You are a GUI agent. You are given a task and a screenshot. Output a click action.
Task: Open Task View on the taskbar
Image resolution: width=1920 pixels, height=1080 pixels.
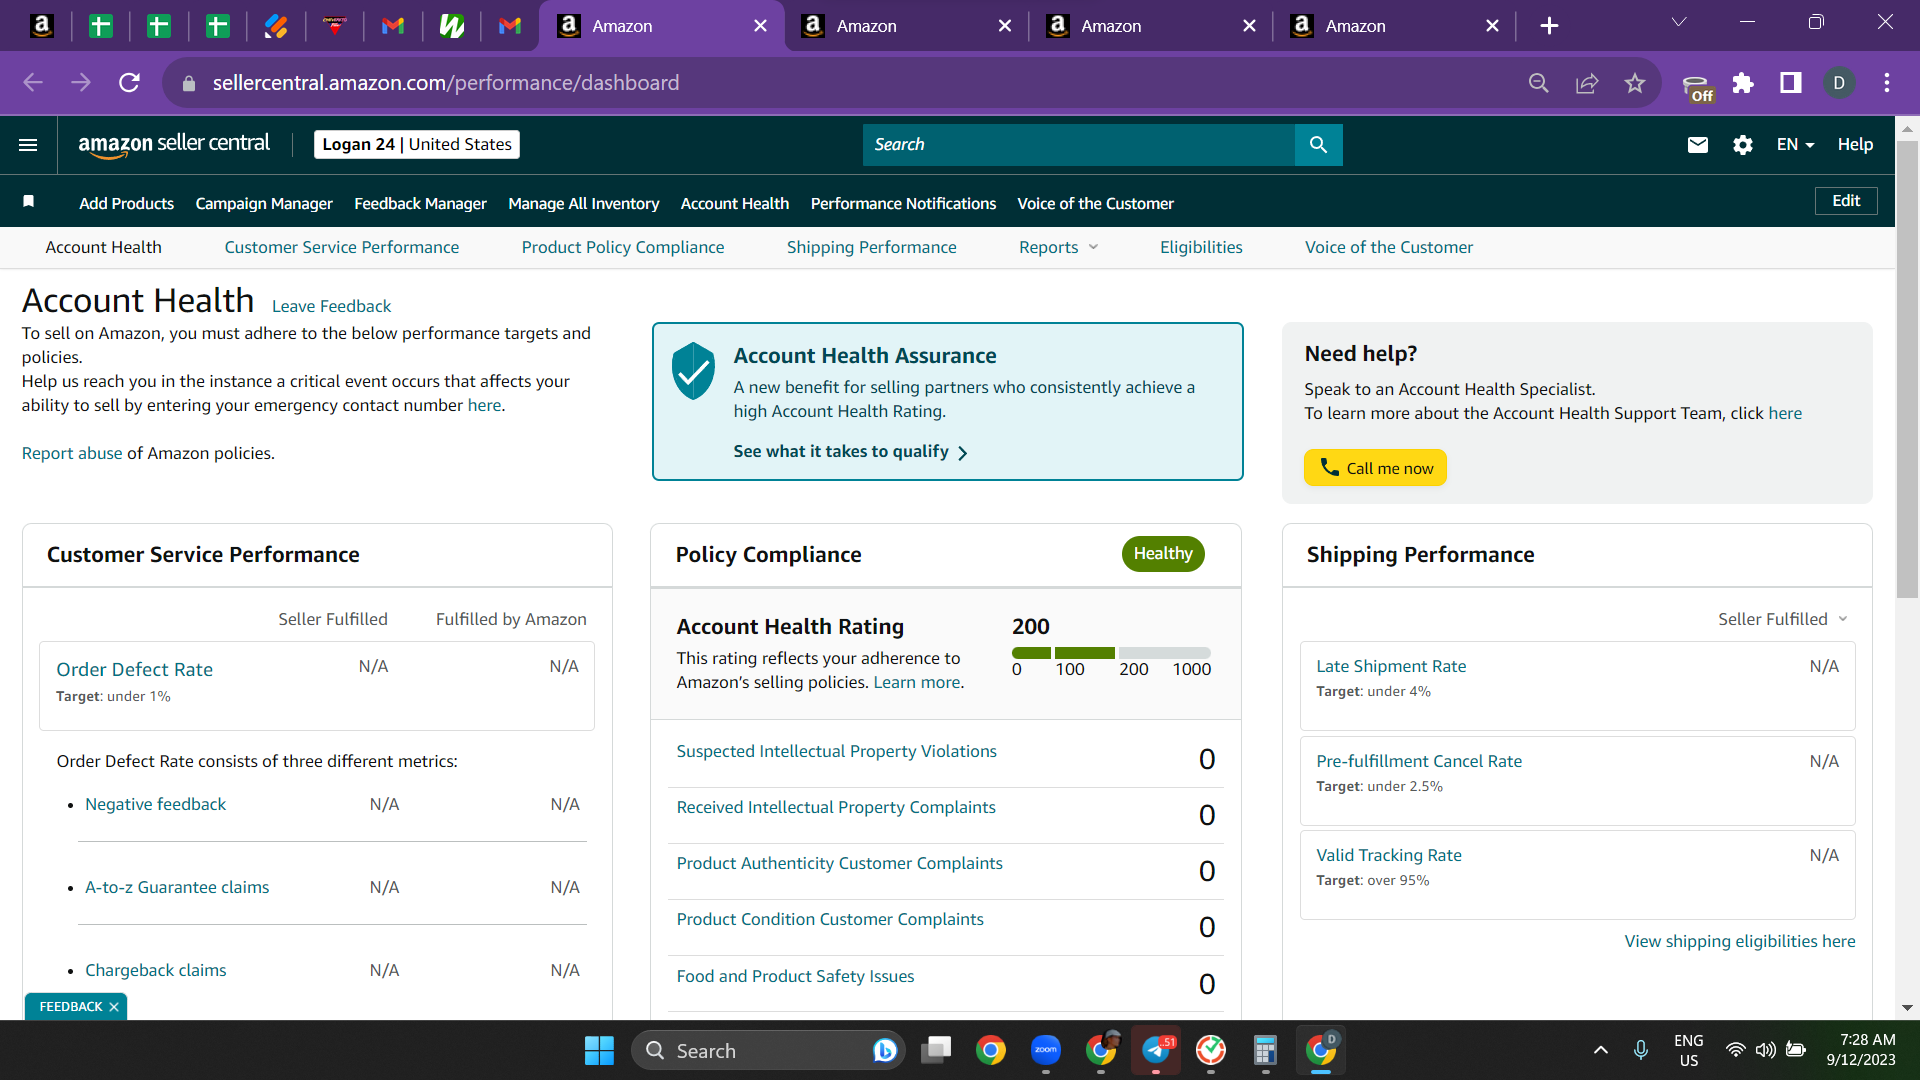[936, 1051]
